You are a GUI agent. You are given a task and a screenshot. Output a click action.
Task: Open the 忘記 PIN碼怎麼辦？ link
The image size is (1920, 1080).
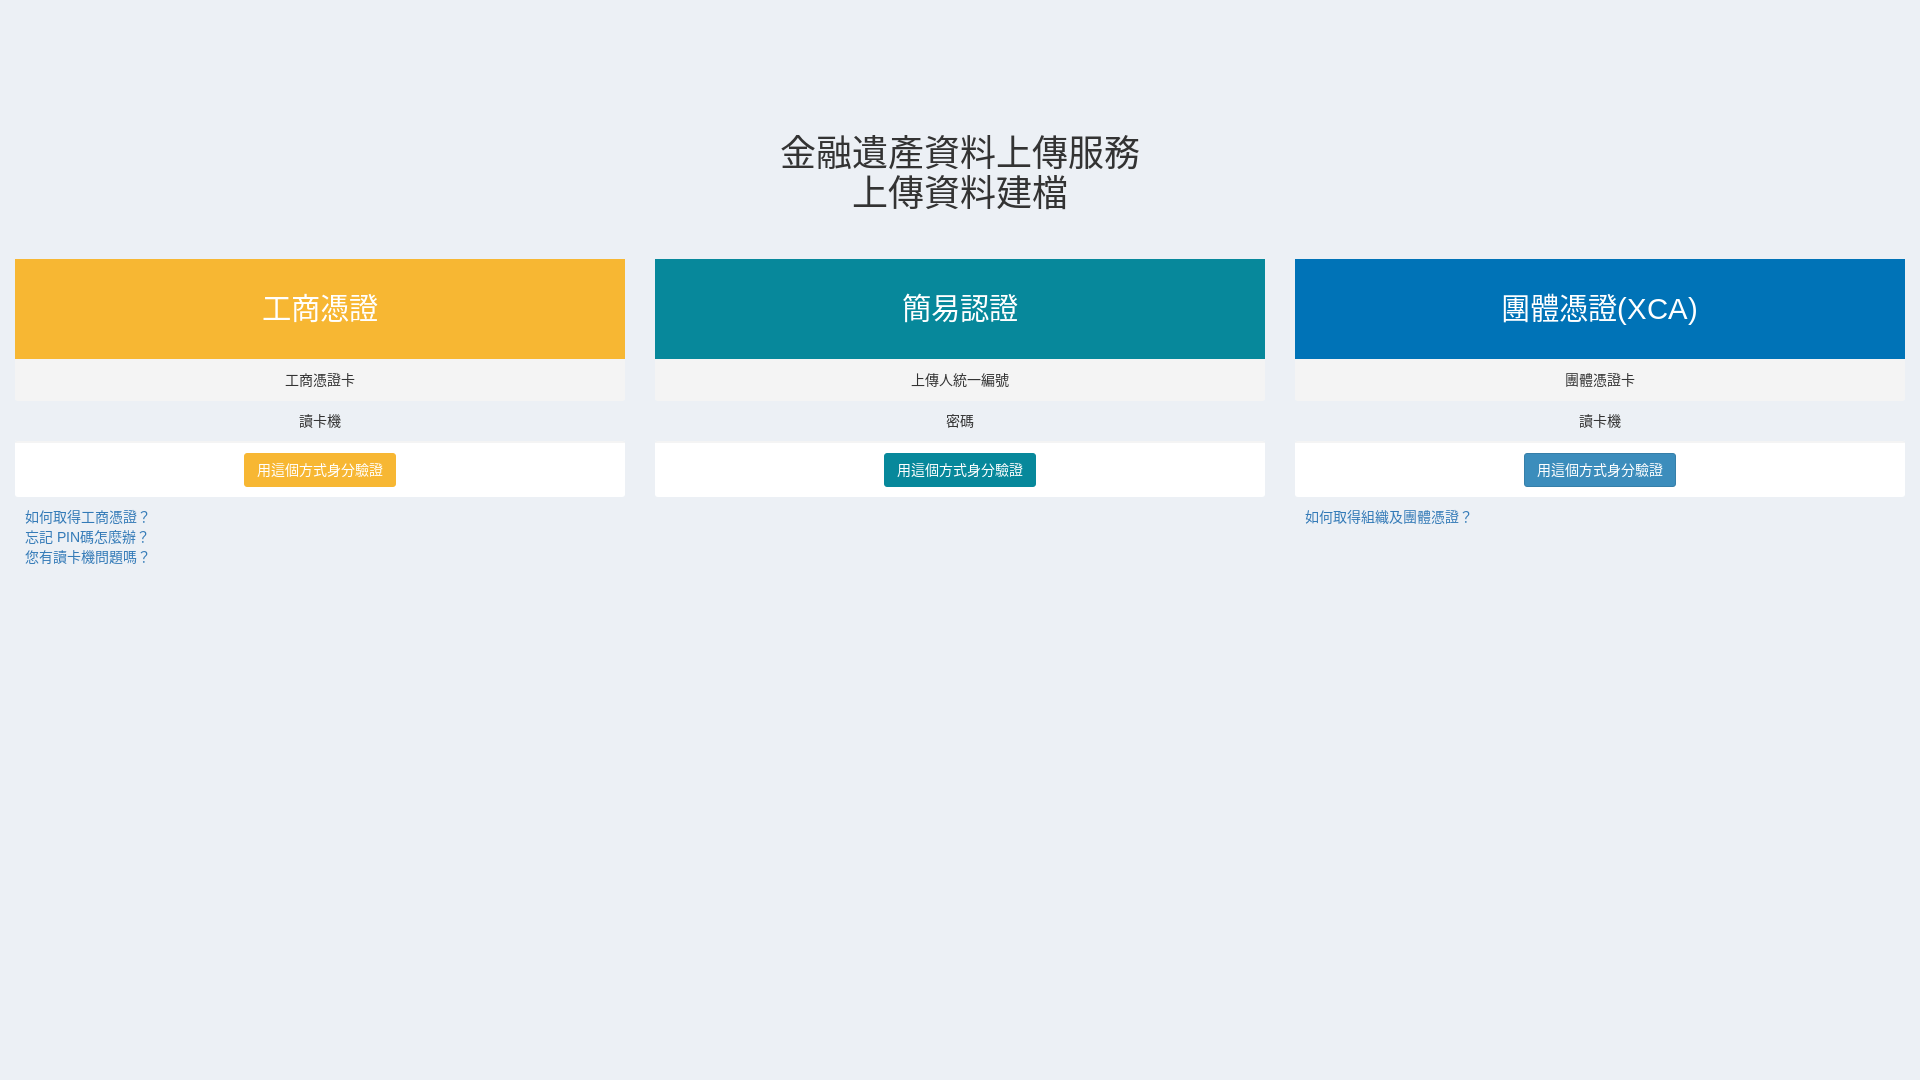pos(87,537)
